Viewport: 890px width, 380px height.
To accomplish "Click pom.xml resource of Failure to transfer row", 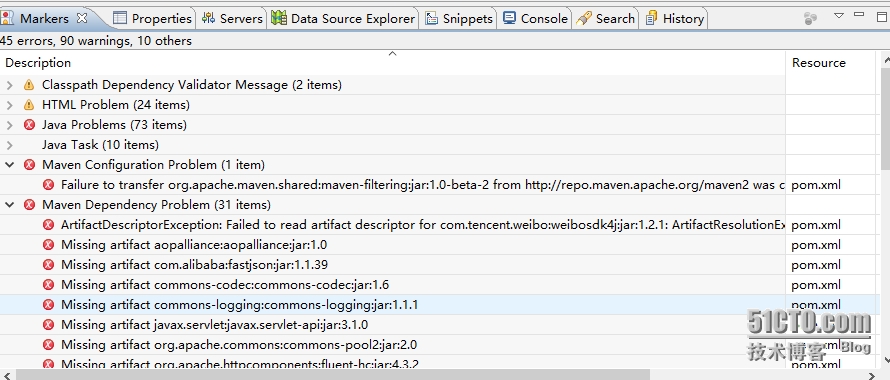I will point(816,185).
